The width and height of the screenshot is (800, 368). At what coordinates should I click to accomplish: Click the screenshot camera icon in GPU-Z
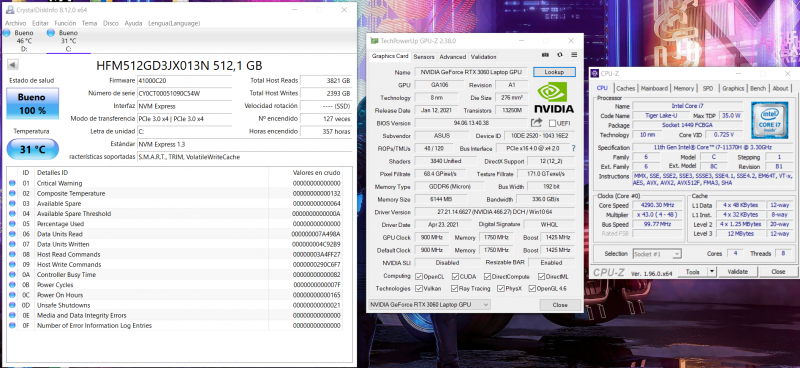tap(545, 55)
